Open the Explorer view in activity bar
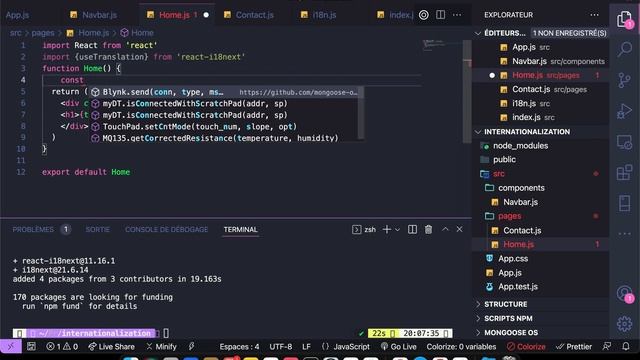 tap(624, 19)
